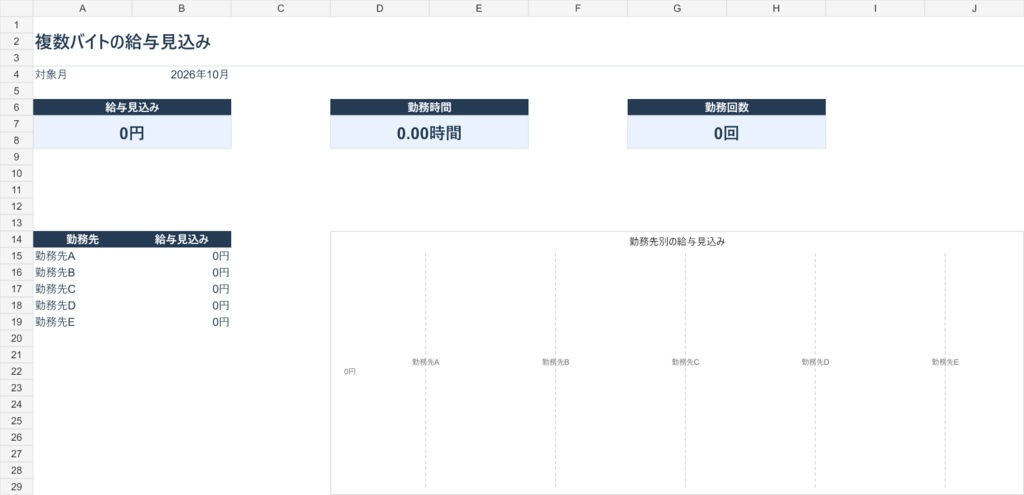Click the 勤務先E chart axis label
The width and height of the screenshot is (1024, 495).
945,362
